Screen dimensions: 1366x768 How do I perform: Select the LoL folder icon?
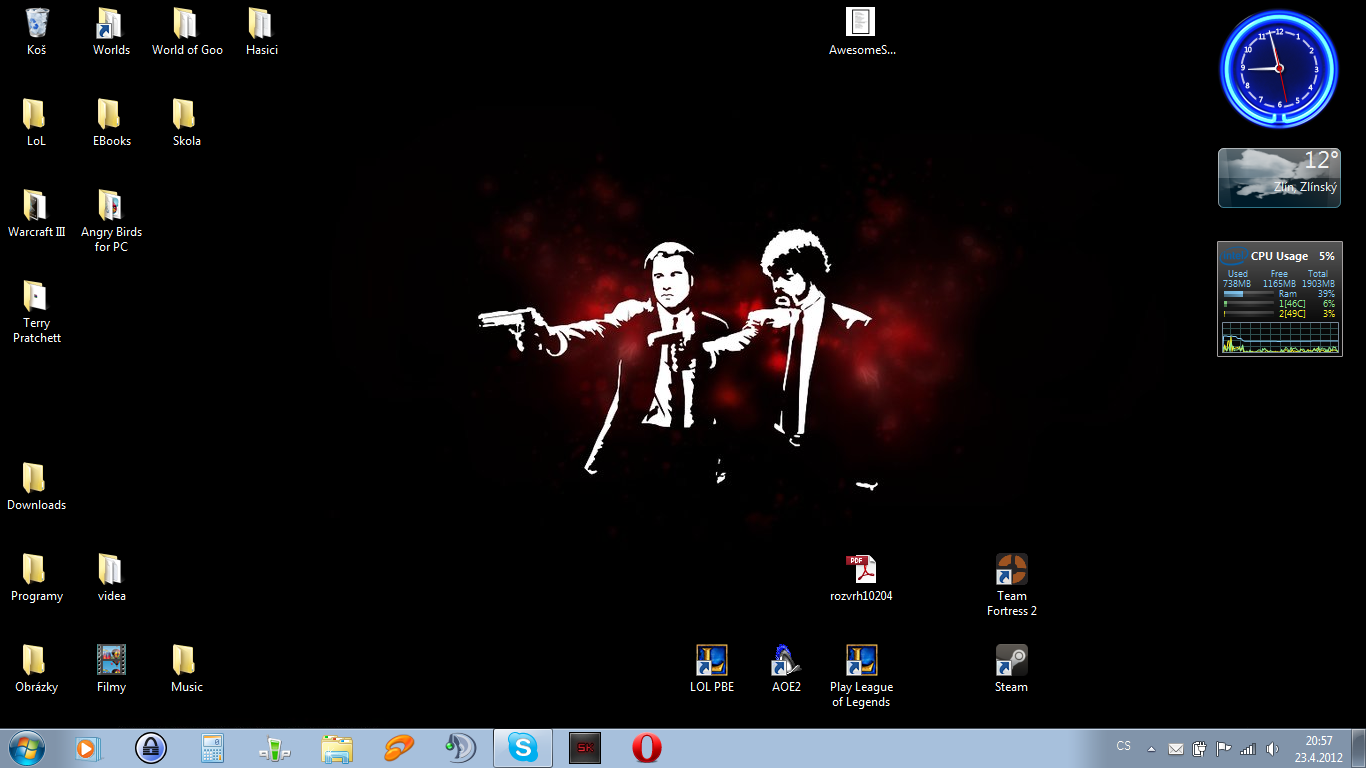point(36,123)
